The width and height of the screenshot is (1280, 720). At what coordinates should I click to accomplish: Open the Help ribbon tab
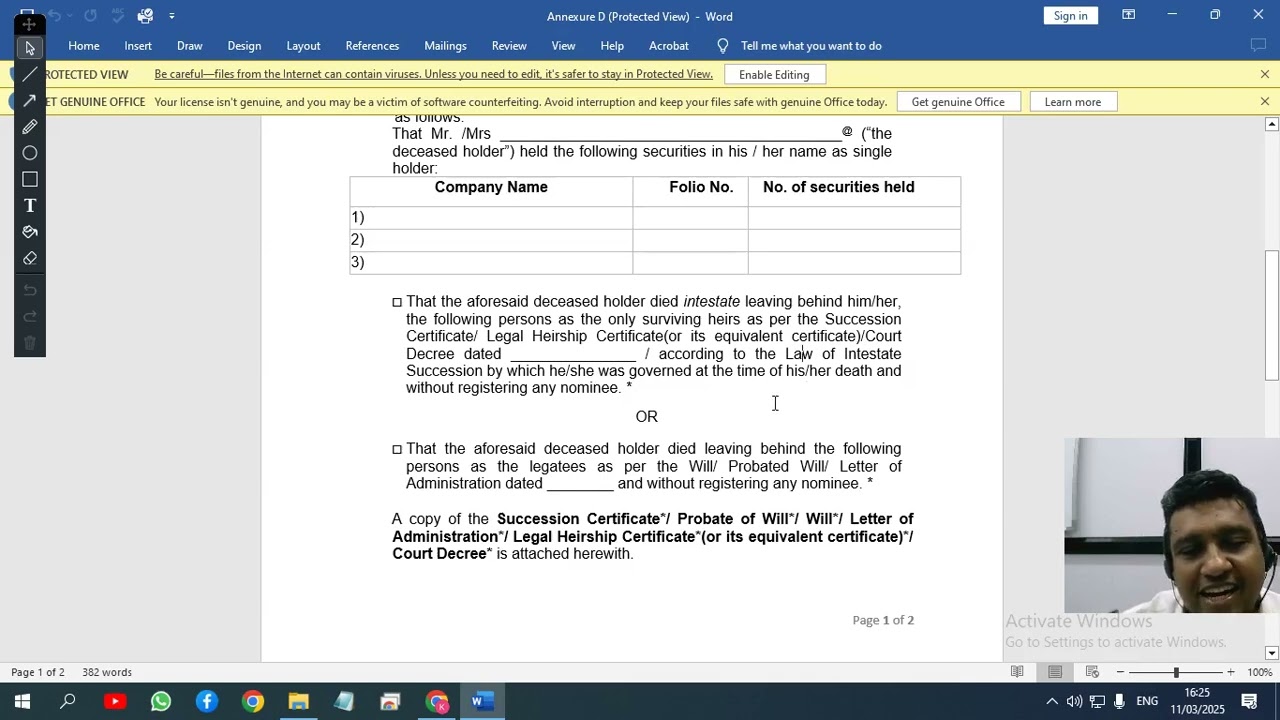coord(612,46)
